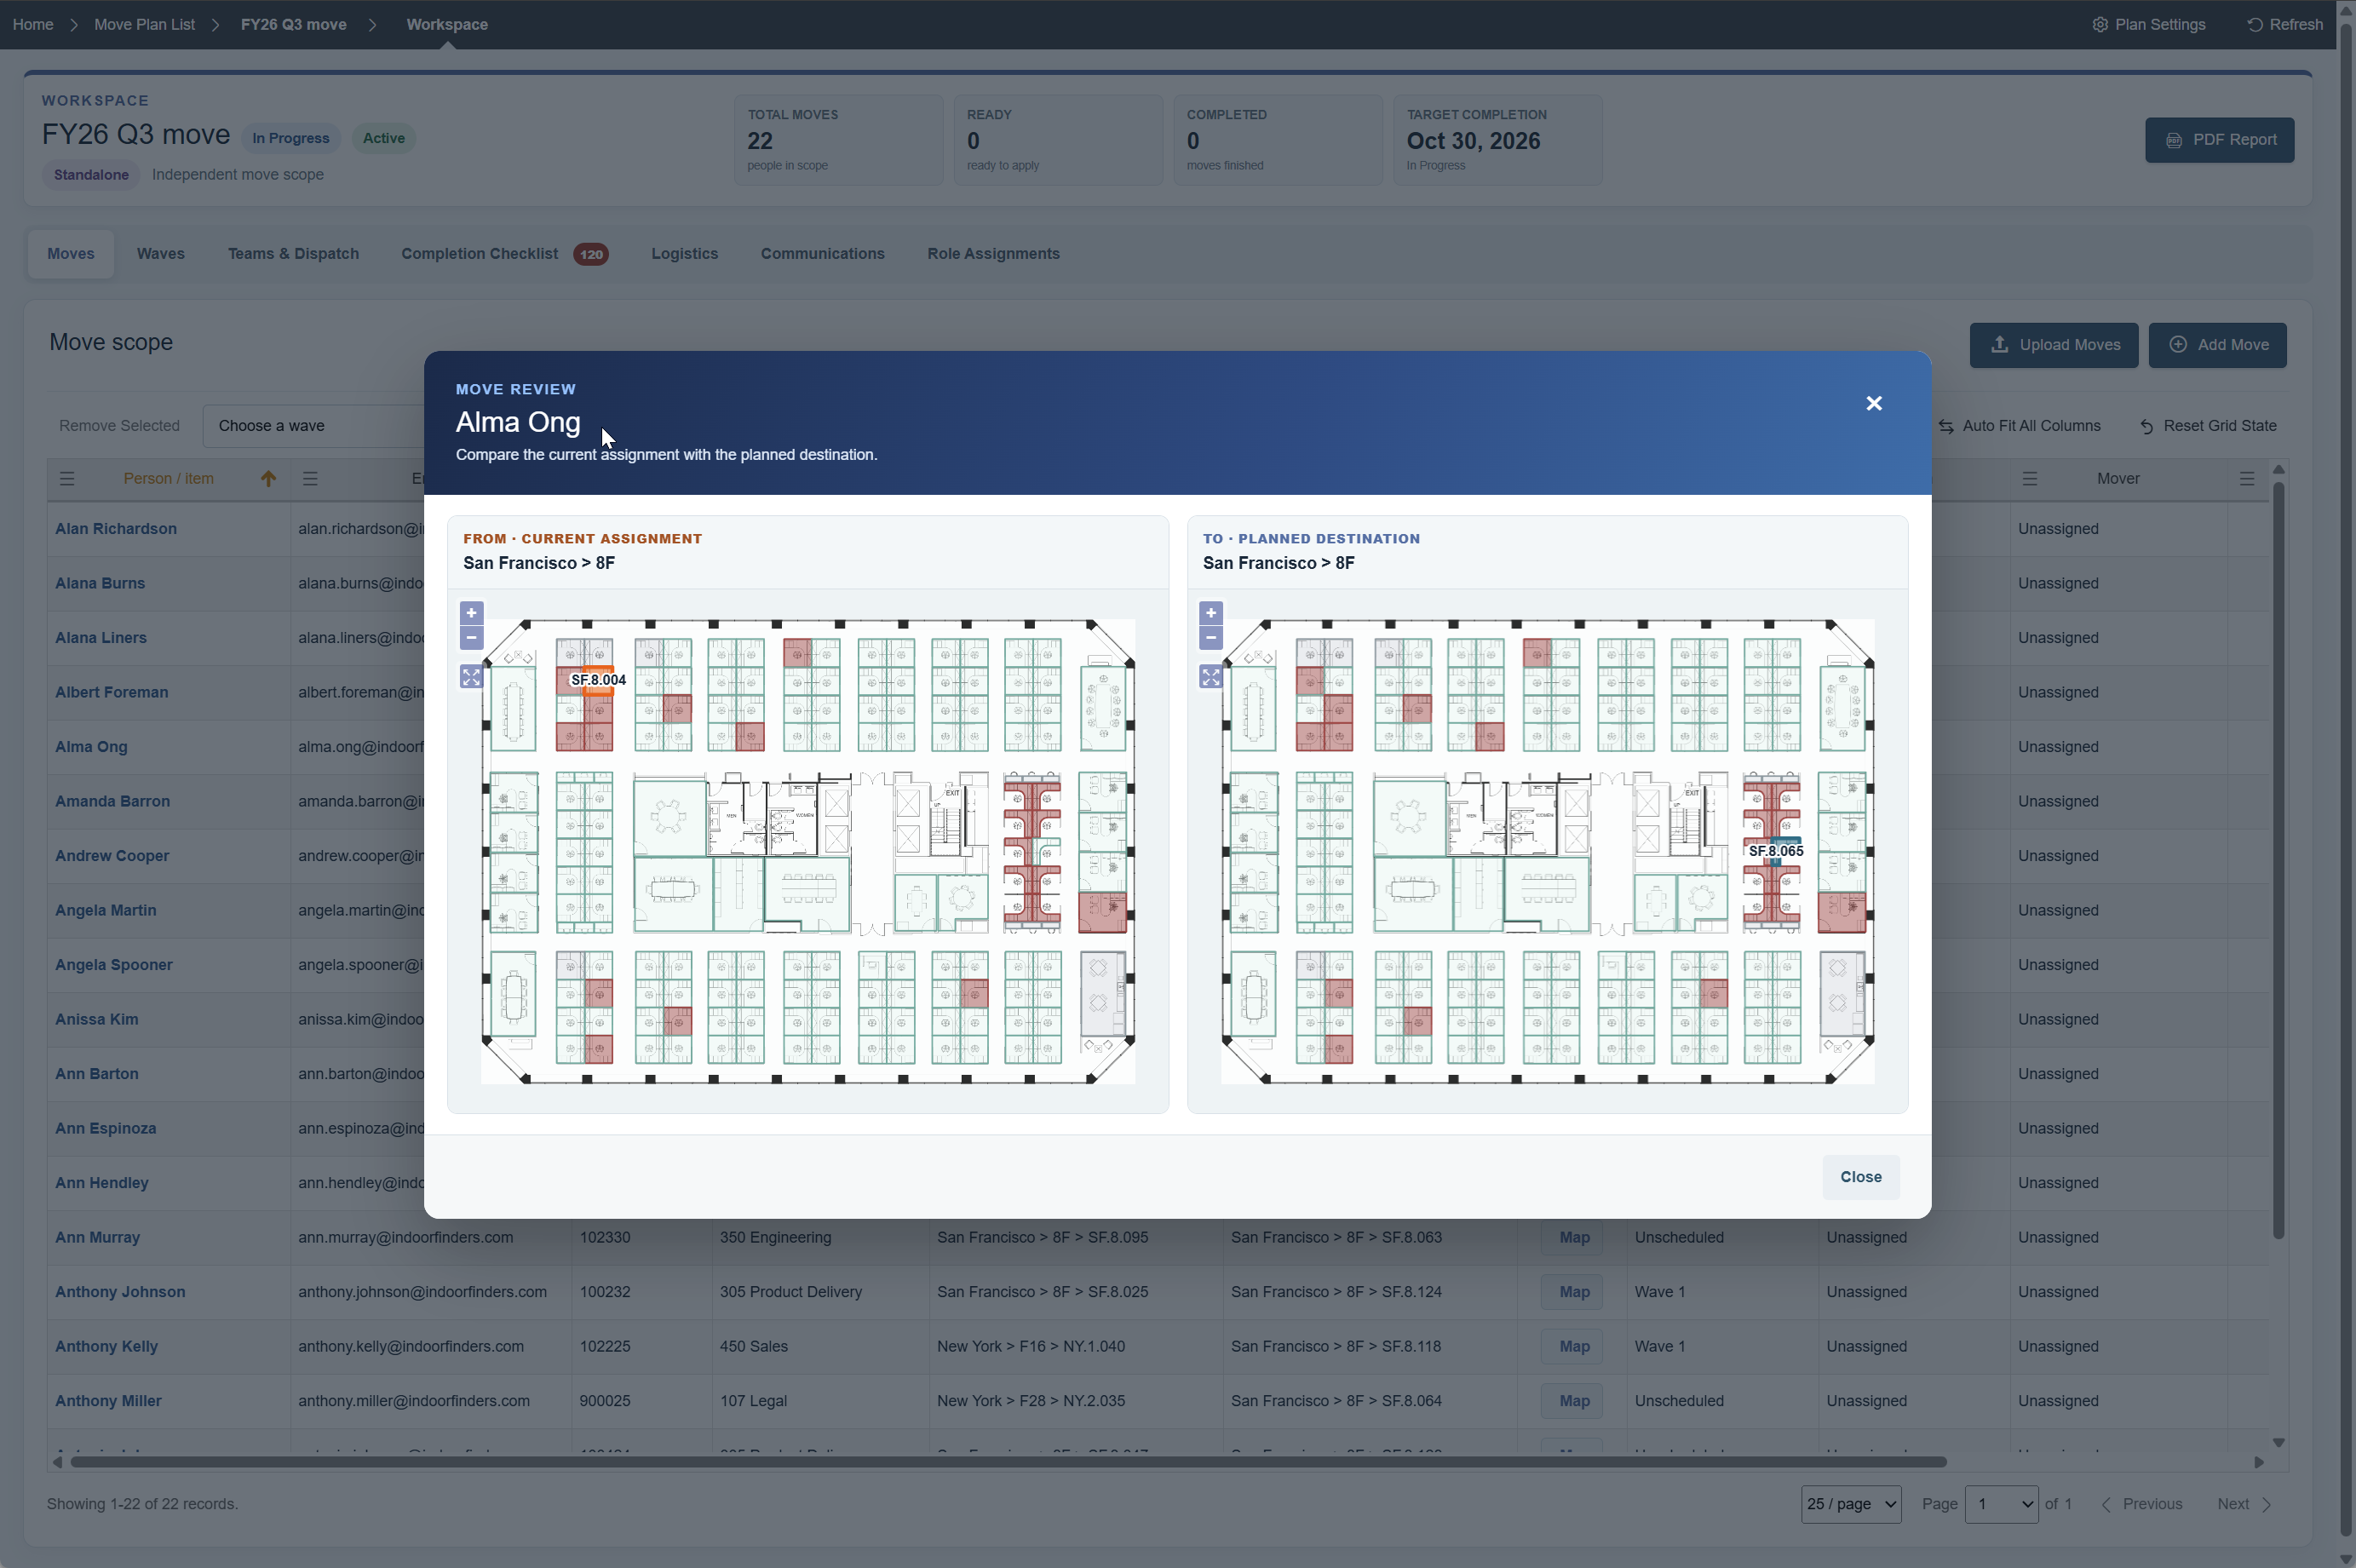
Task: Open the page number dropdown
Action: pos(2000,1504)
